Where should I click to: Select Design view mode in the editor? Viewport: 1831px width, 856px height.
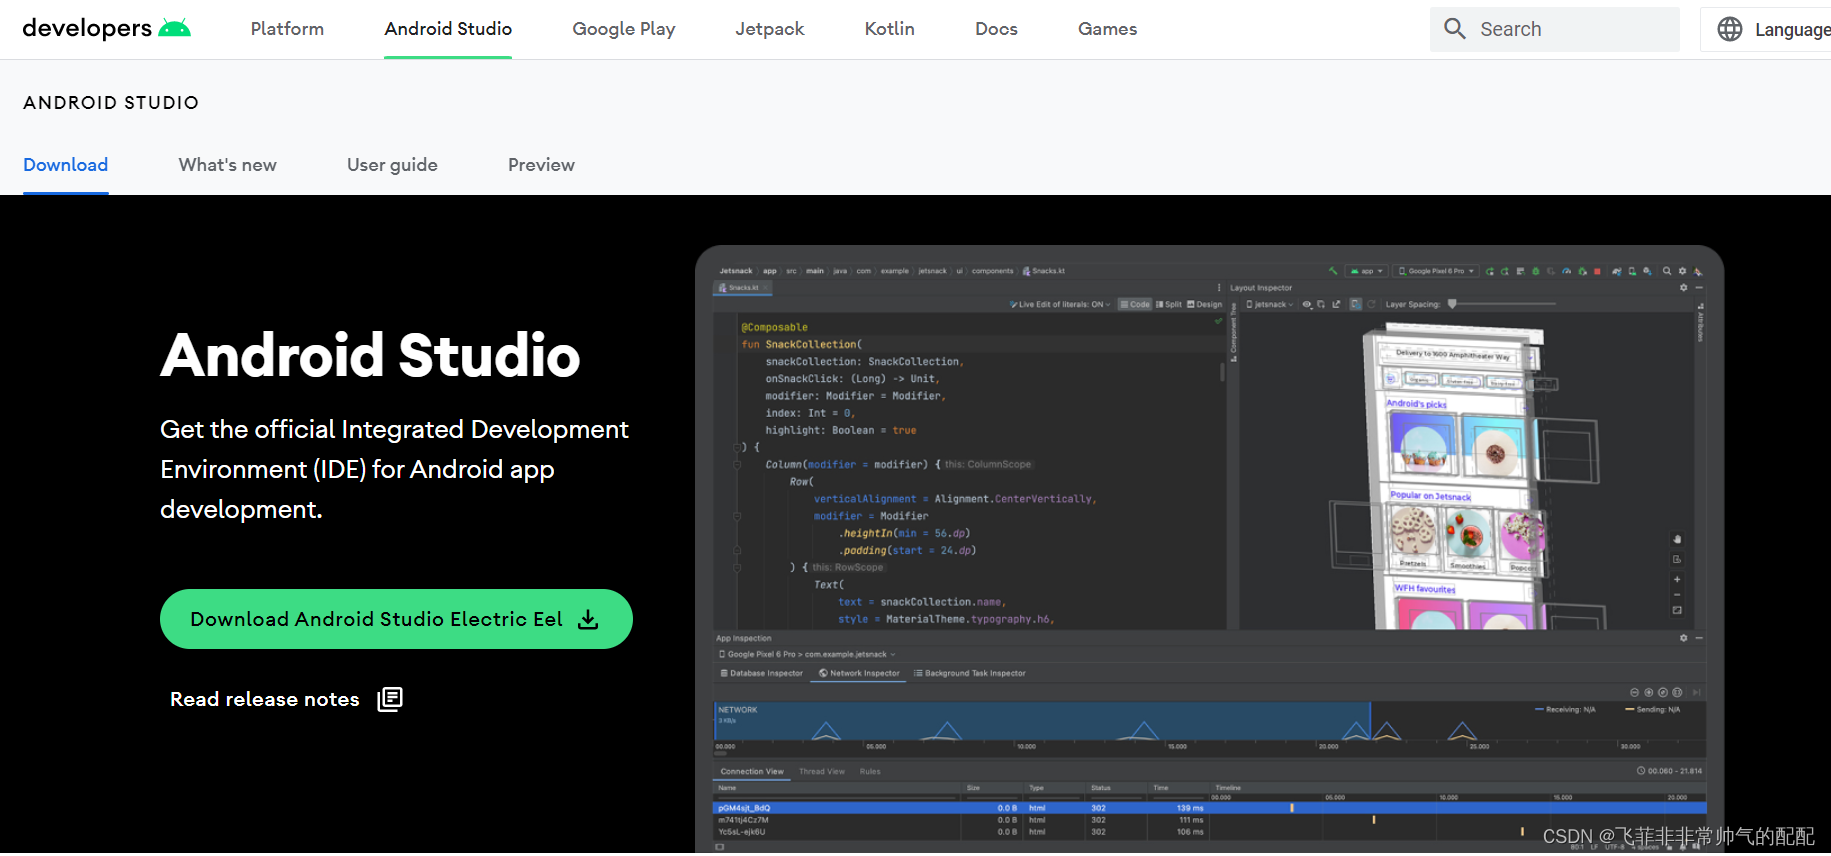1204,304
